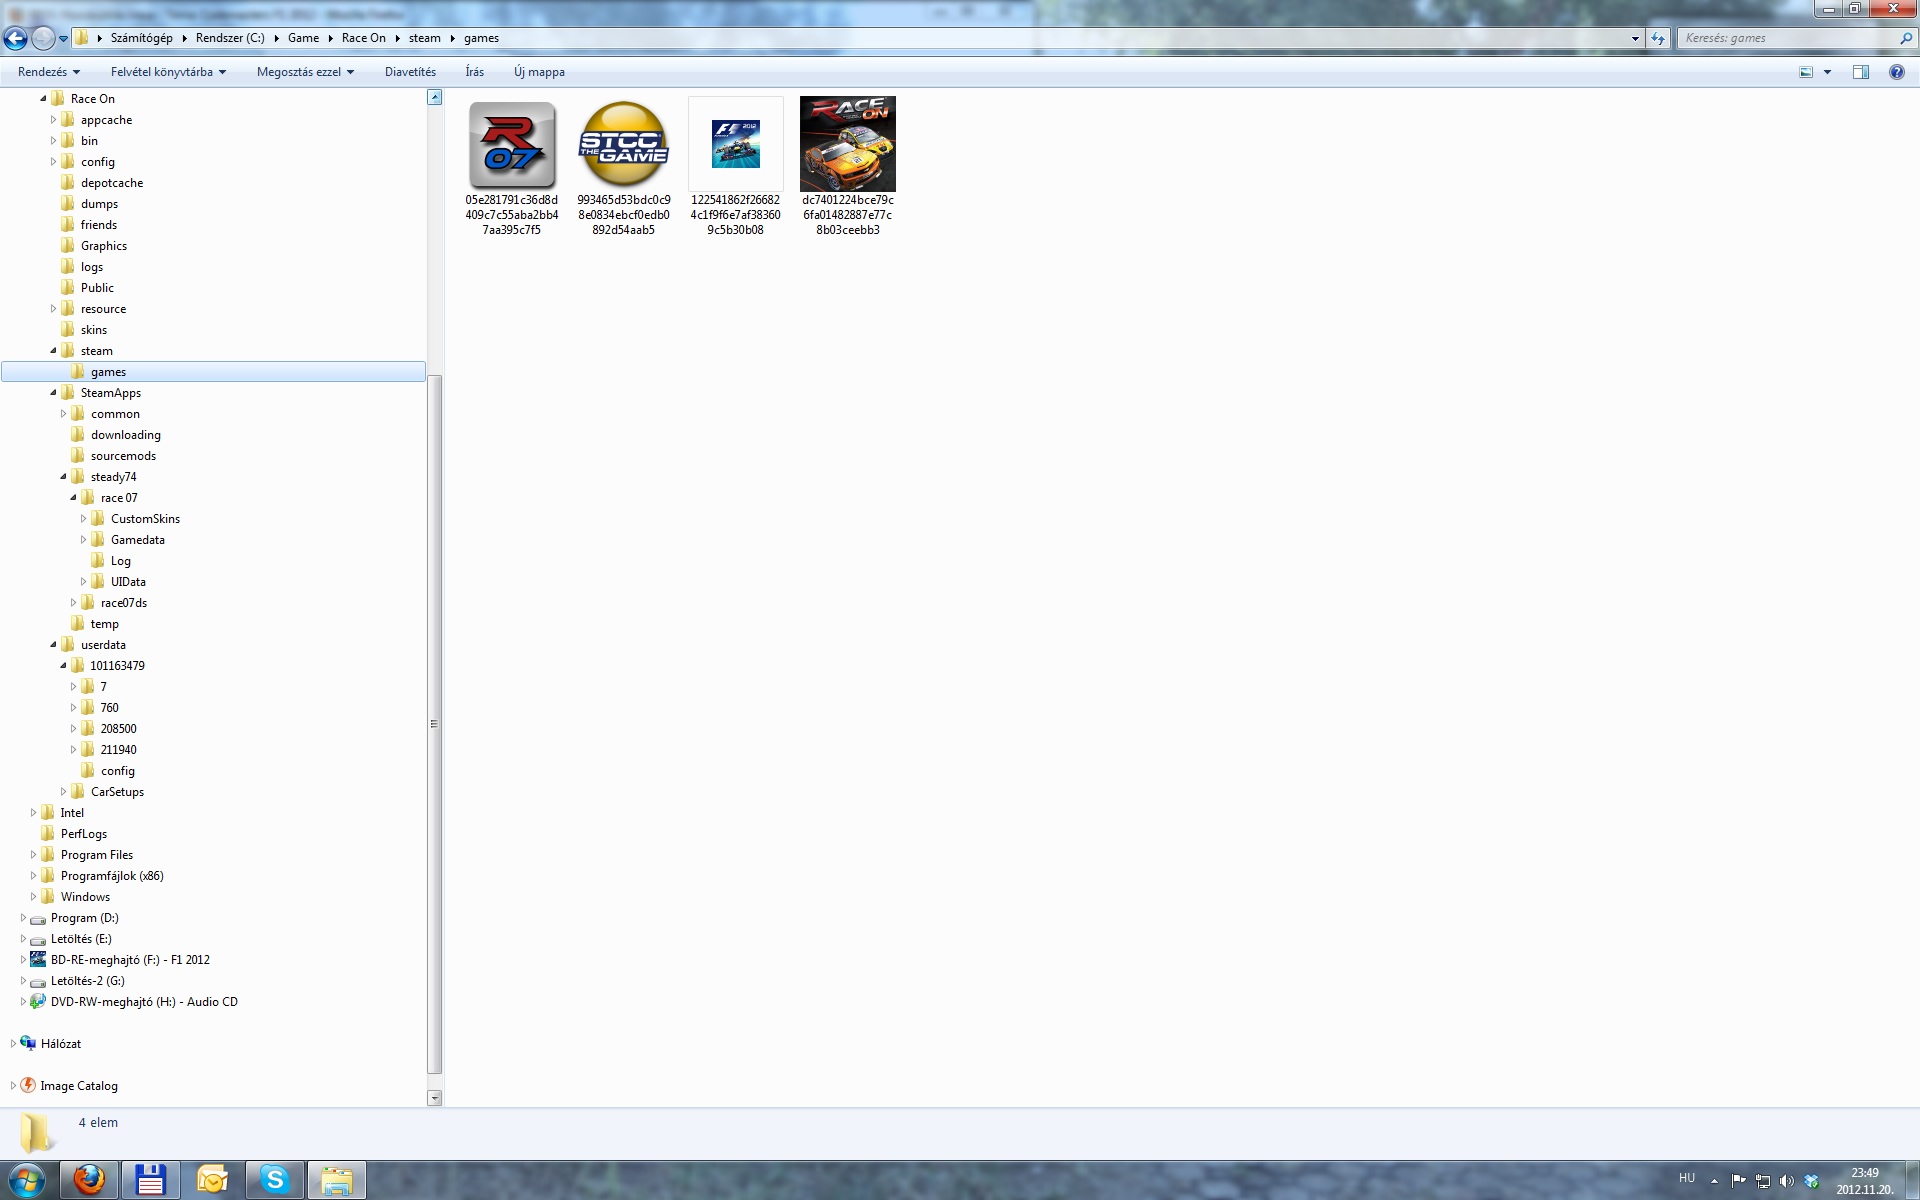This screenshot has width=1920, height=1200.
Task: Click the Rendszer (C:) breadcrumb
Action: click(230, 38)
